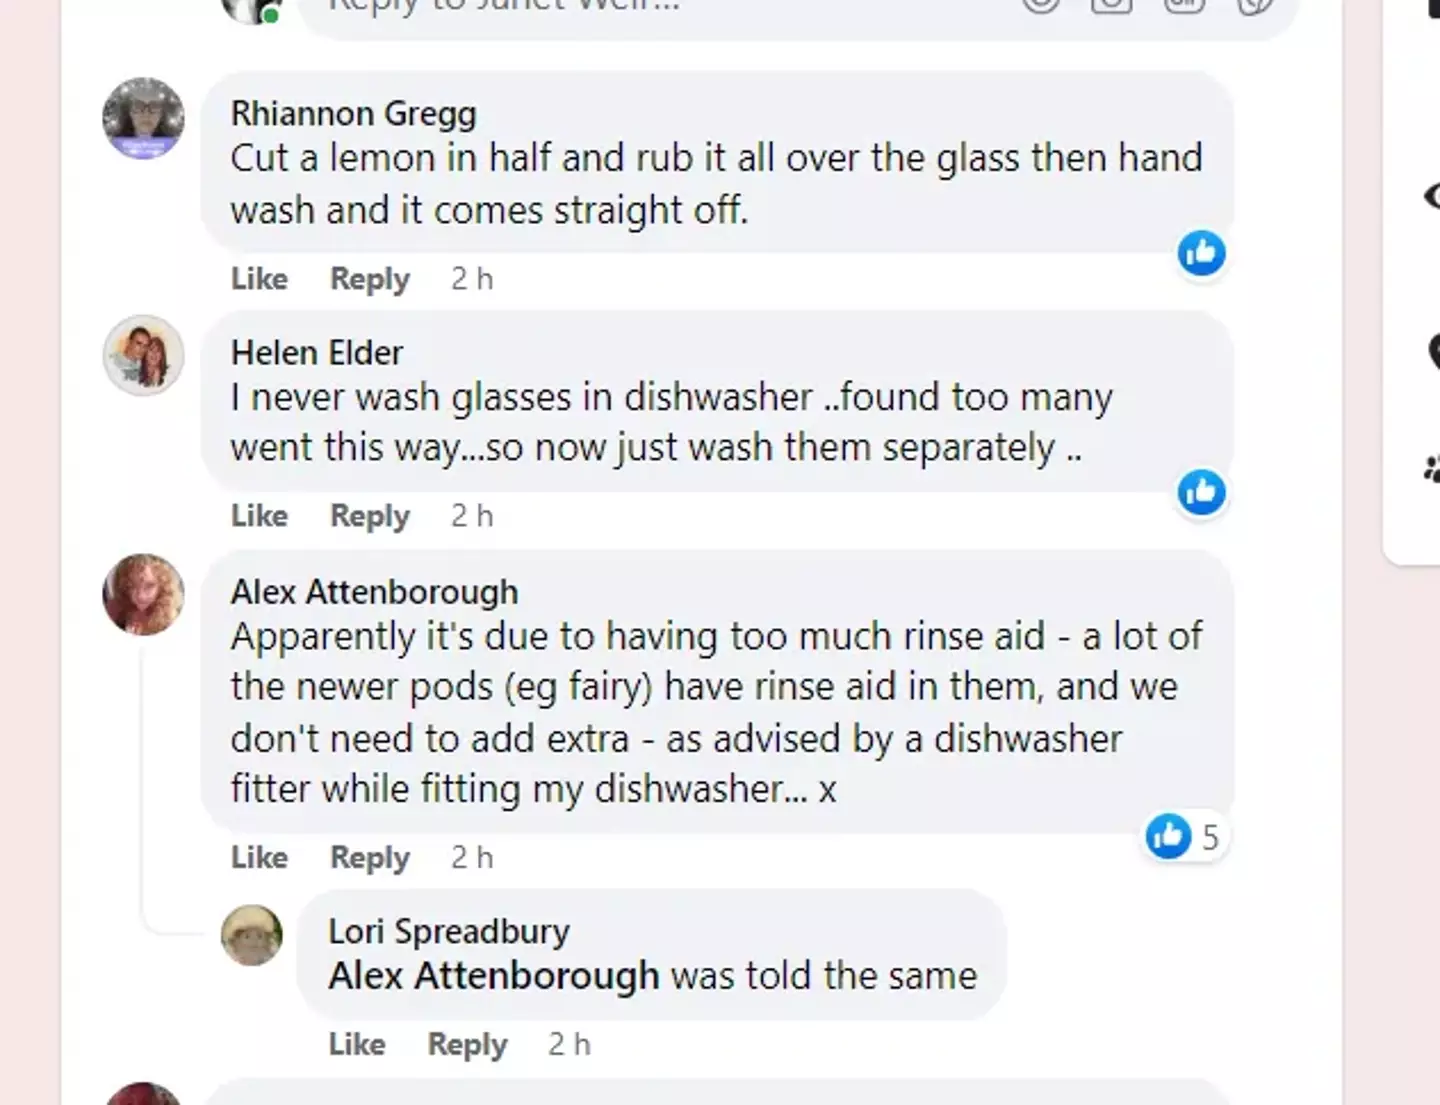
Task: Attach a photo using the camera icon
Action: tap(1109, 6)
